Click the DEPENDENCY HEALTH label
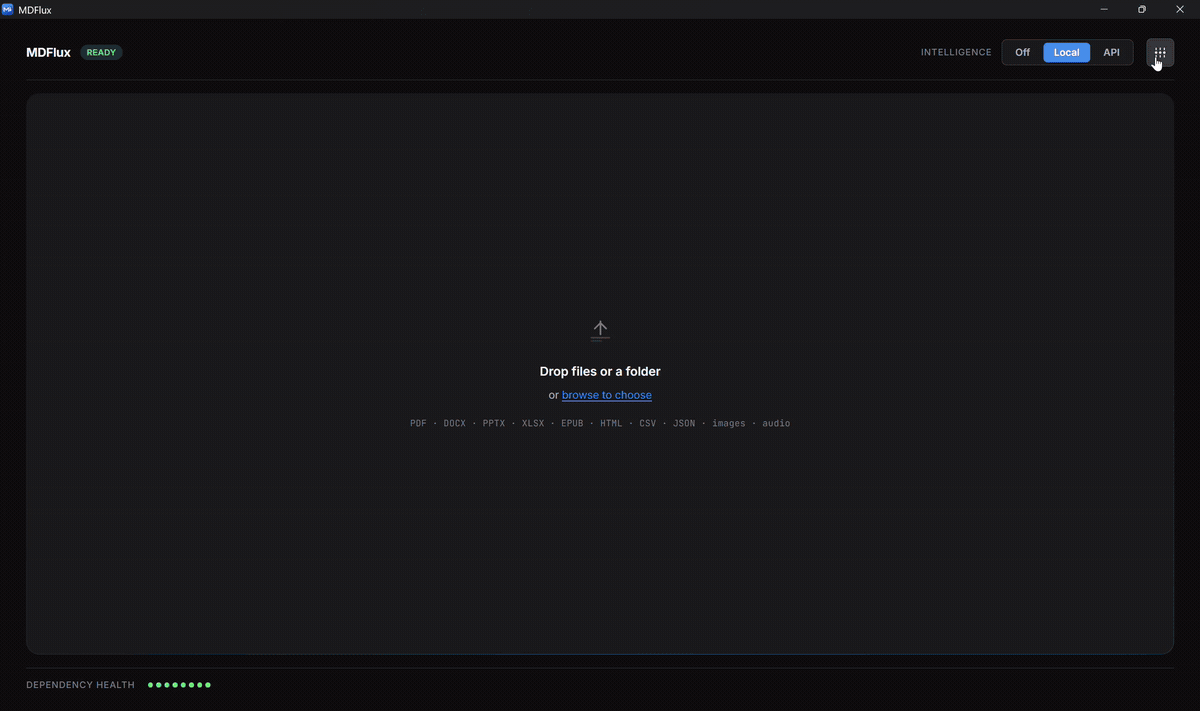 (x=80, y=685)
